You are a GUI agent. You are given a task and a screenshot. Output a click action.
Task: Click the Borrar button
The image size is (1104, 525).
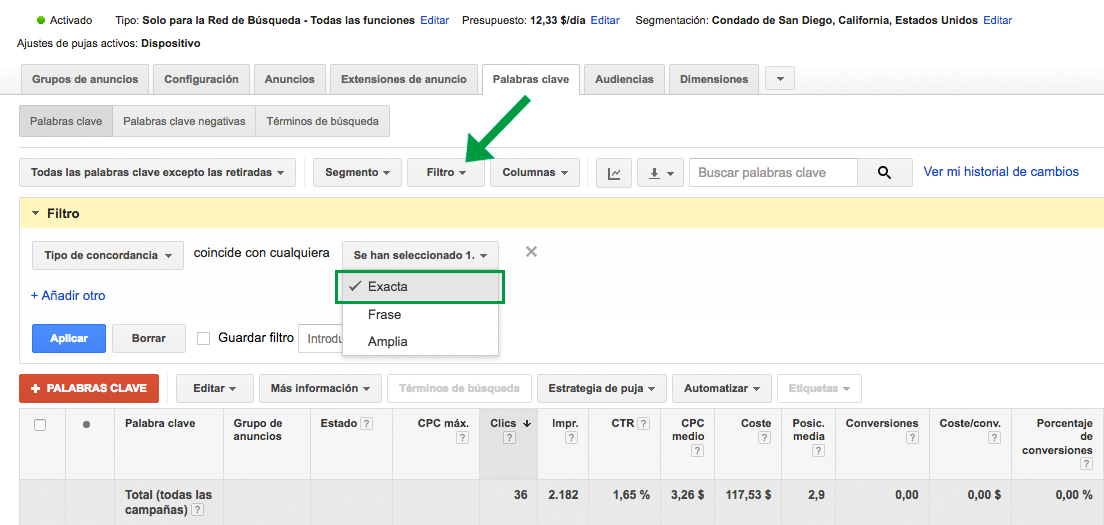click(149, 339)
